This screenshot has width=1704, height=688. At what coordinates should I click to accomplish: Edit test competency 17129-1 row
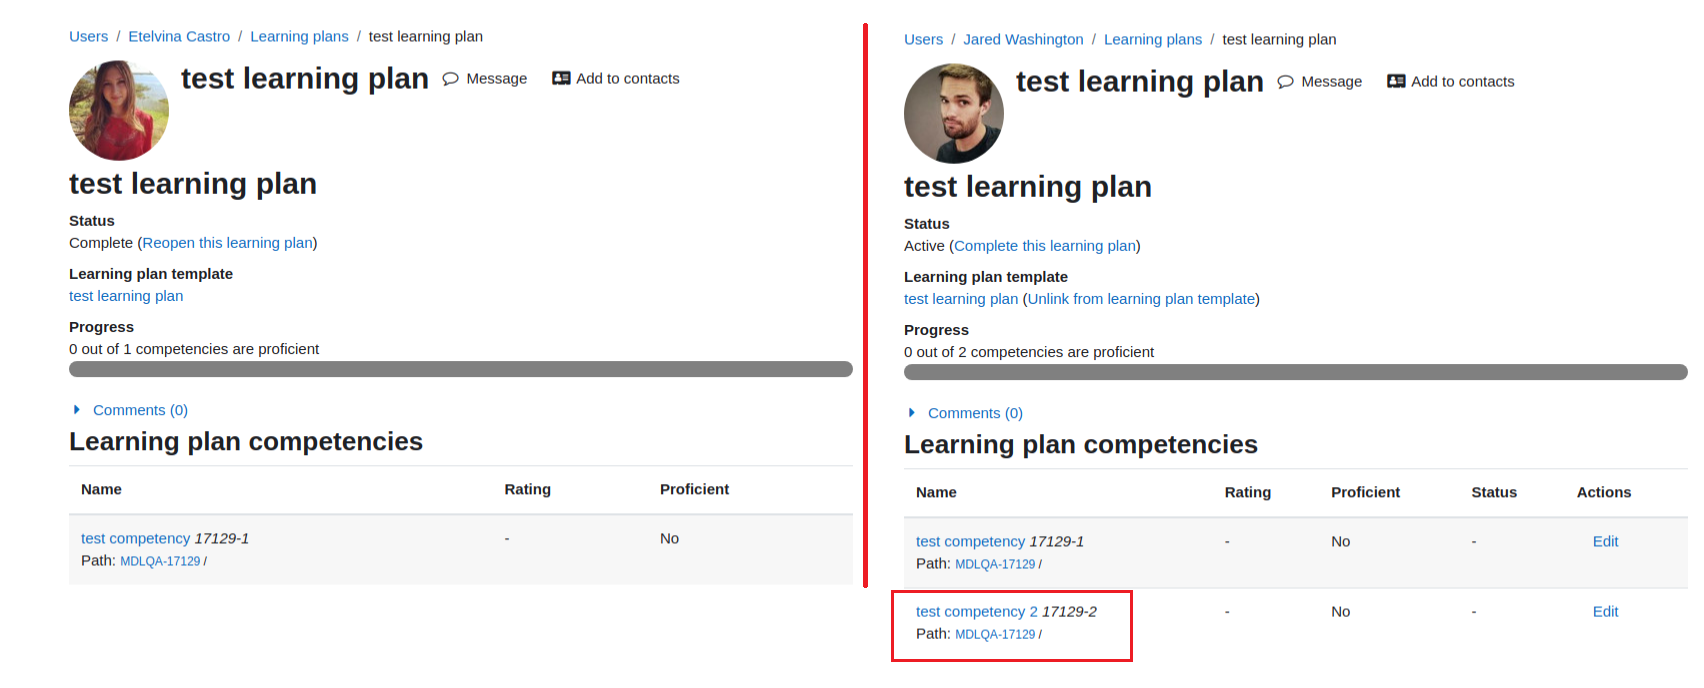click(1605, 542)
